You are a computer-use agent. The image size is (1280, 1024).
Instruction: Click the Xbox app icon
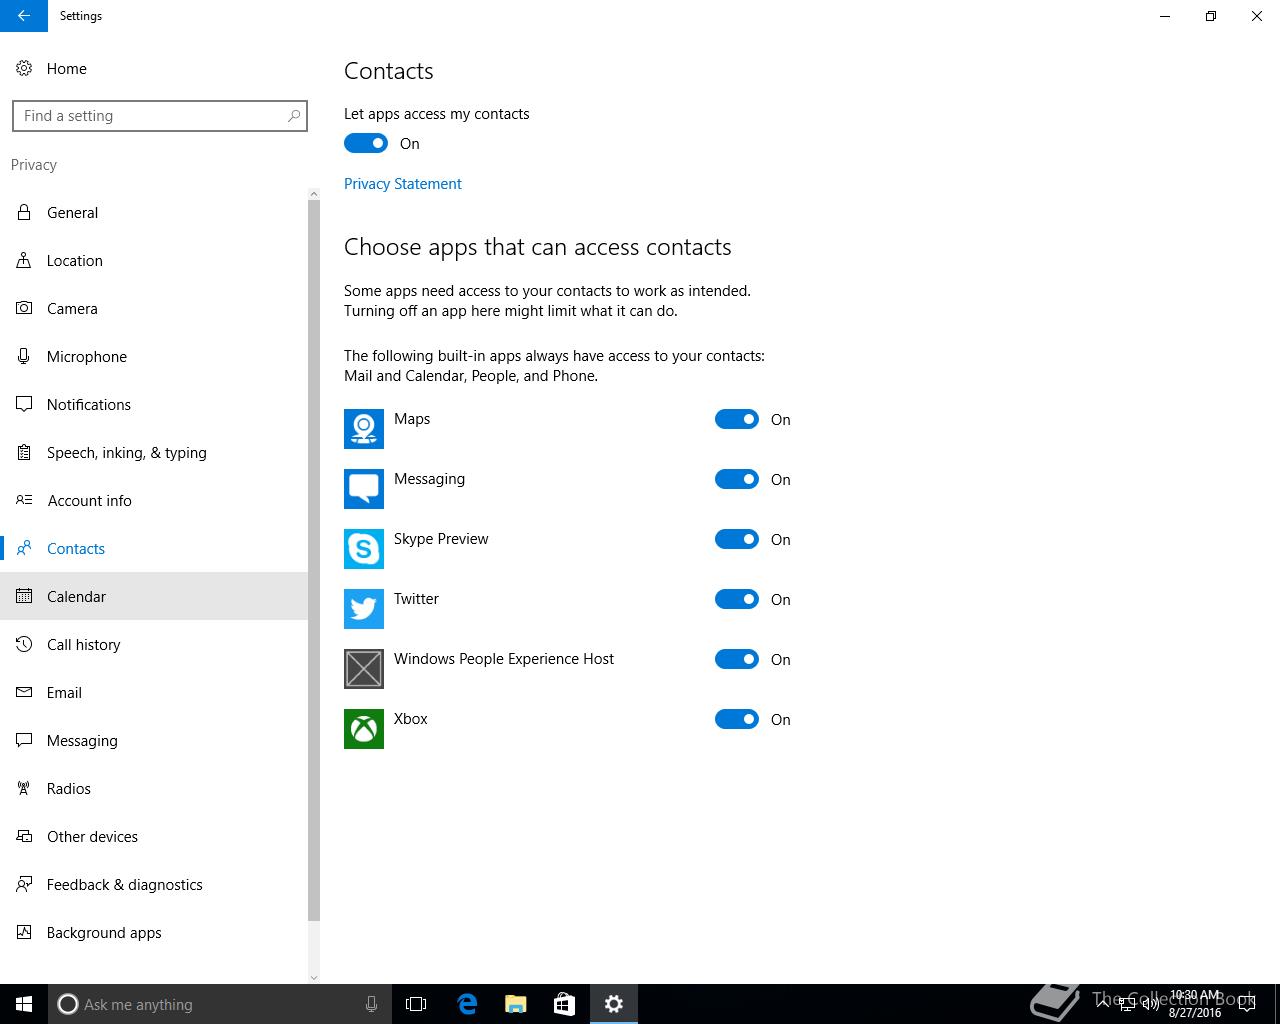[x=364, y=729]
